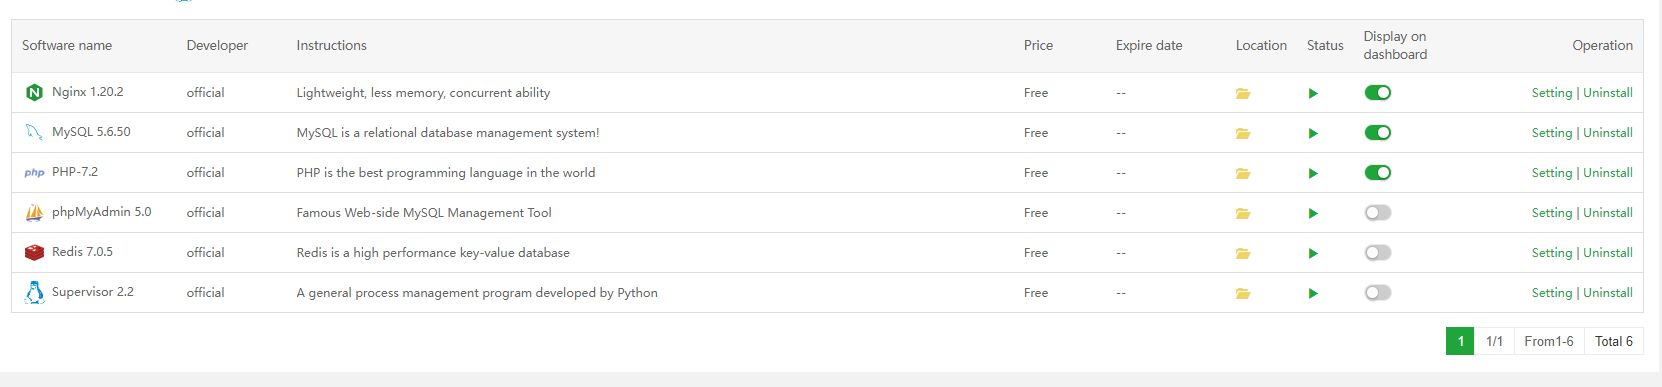The image size is (1662, 387).
Task: Open Setting for PHP-7.2
Action: (1551, 173)
